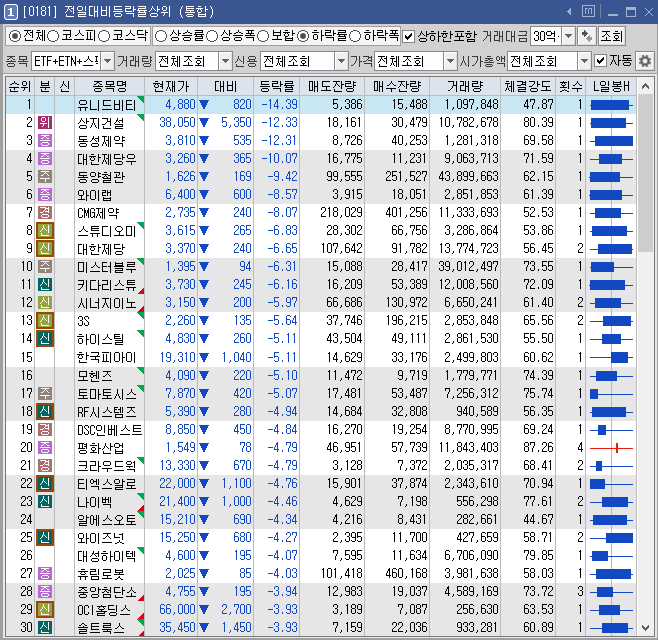Sort by 등락률 column header
This screenshot has height=640, width=658.
[277, 86]
